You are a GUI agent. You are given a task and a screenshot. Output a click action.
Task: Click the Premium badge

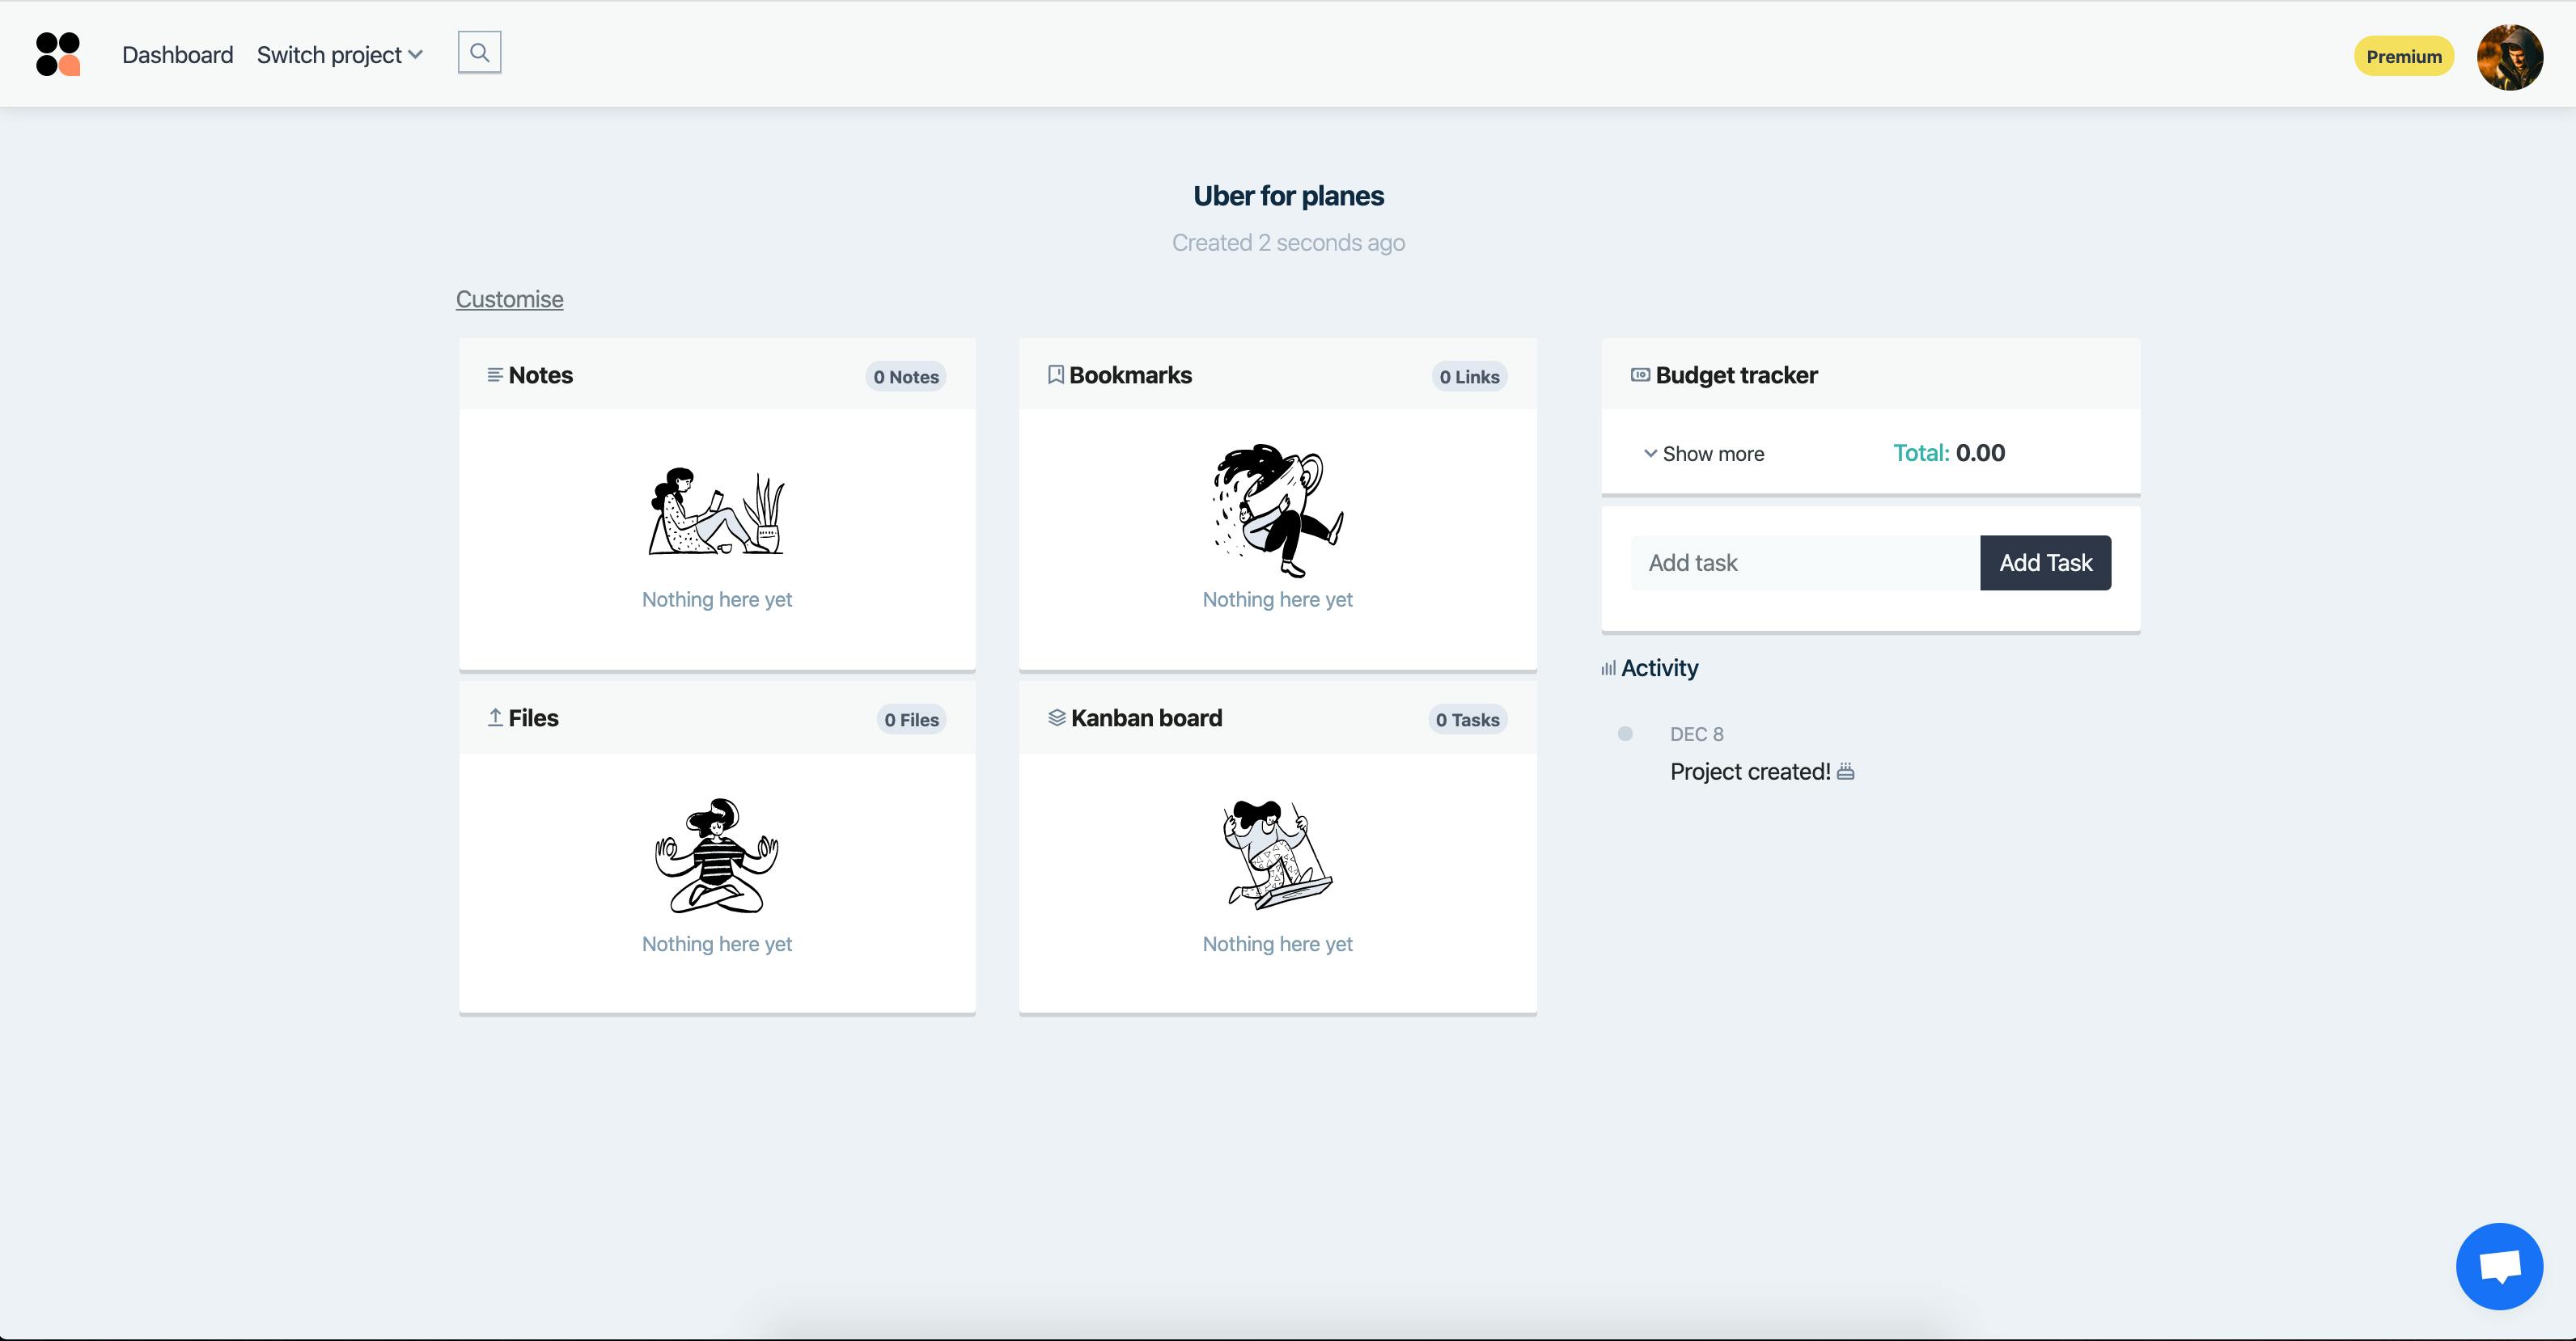point(2403,57)
